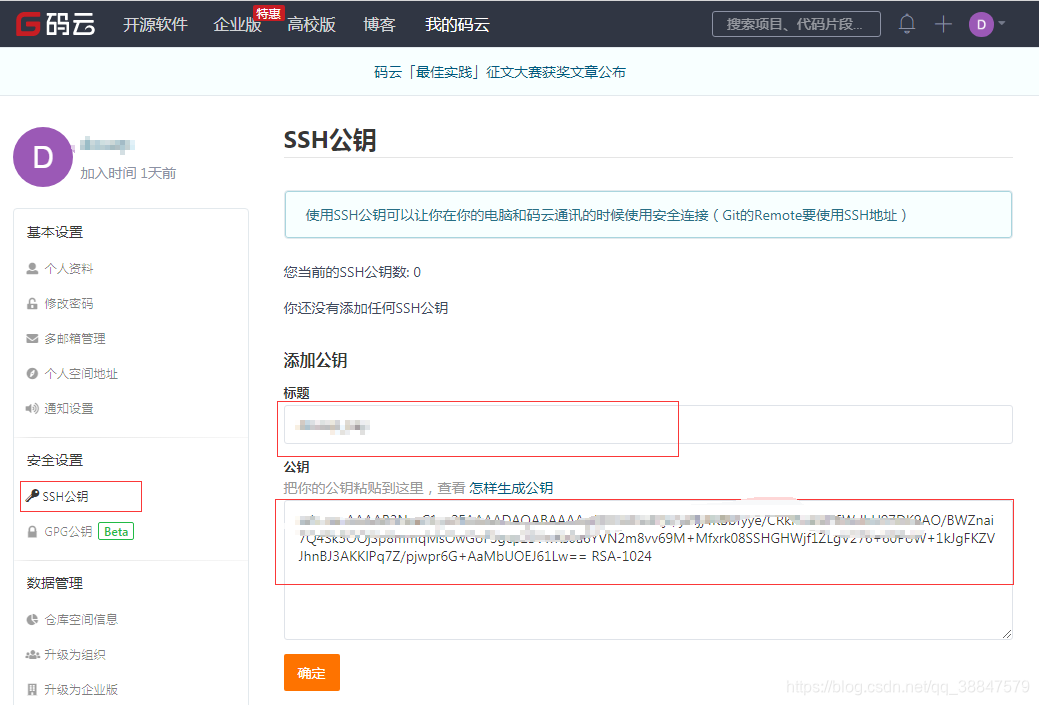The image size is (1039, 705).
Task: Click the 加入时间 1天前 text
Action: [128, 173]
